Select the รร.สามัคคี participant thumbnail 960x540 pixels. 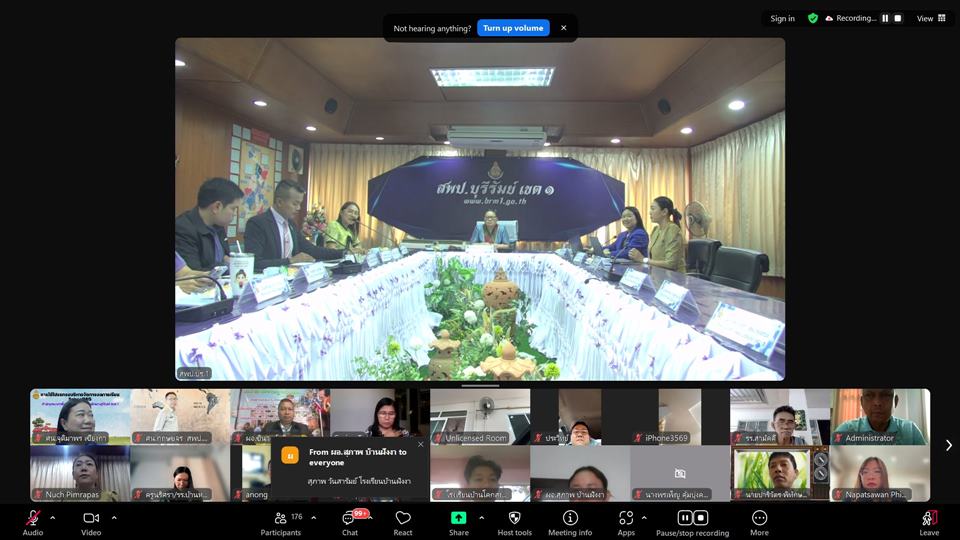click(x=780, y=417)
